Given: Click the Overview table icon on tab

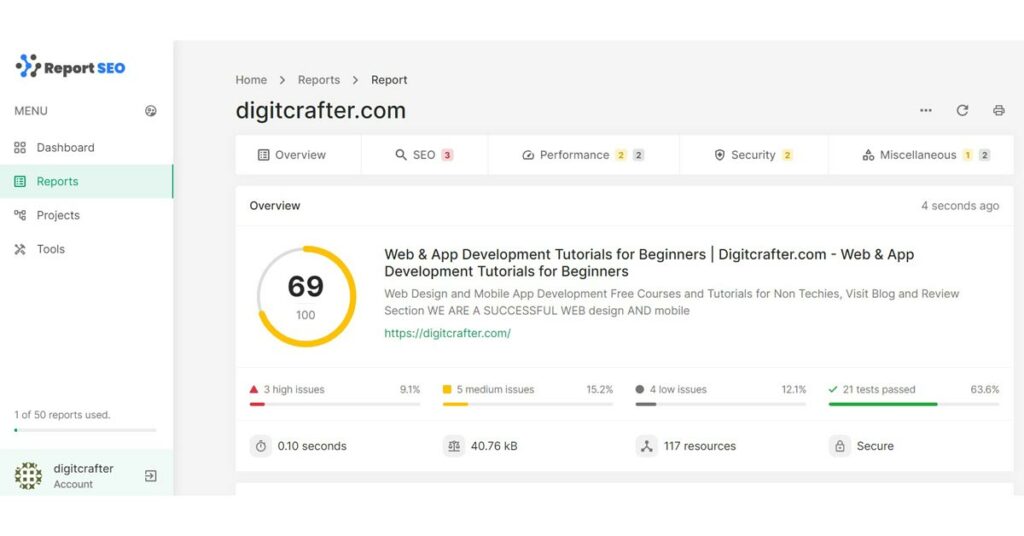Looking at the screenshot, I should coord(264,155).
